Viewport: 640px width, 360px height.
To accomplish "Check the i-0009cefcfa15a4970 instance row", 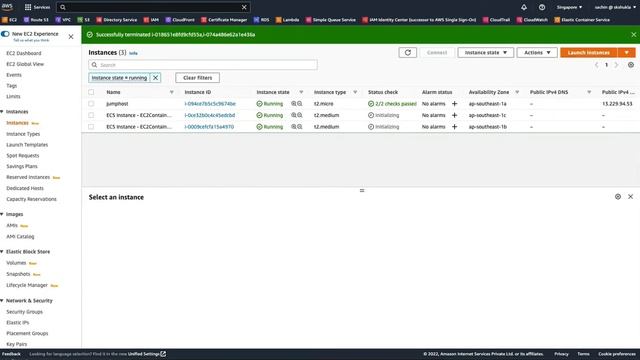I will click(91, 127).
